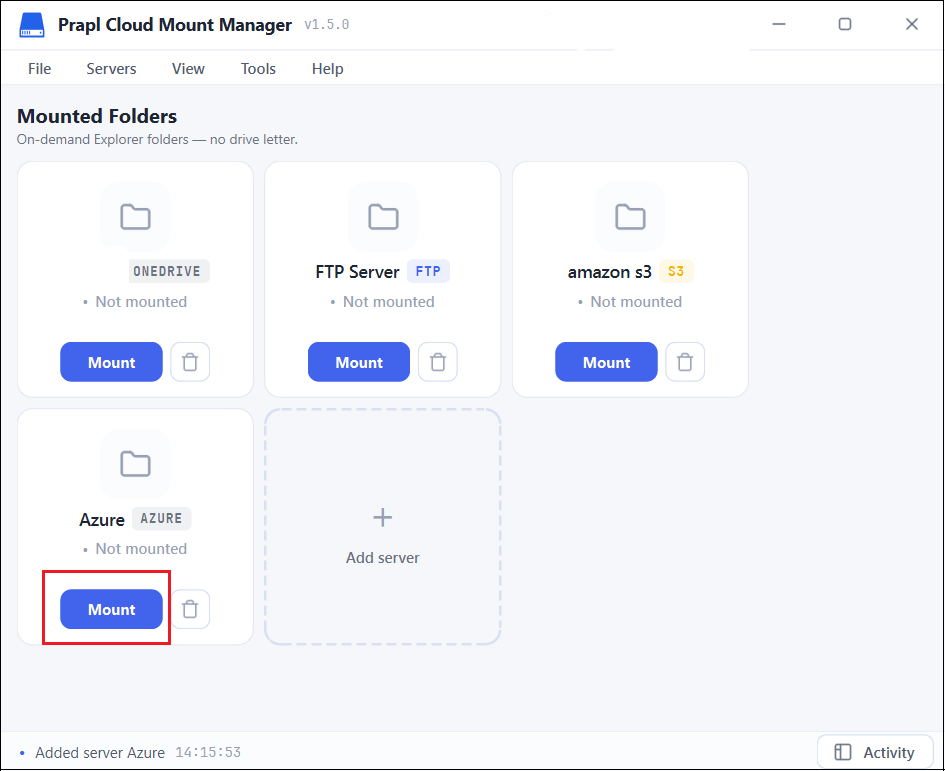
Task: Minimize the Prapl Cloud Mount Manager window
Action: 779,24
